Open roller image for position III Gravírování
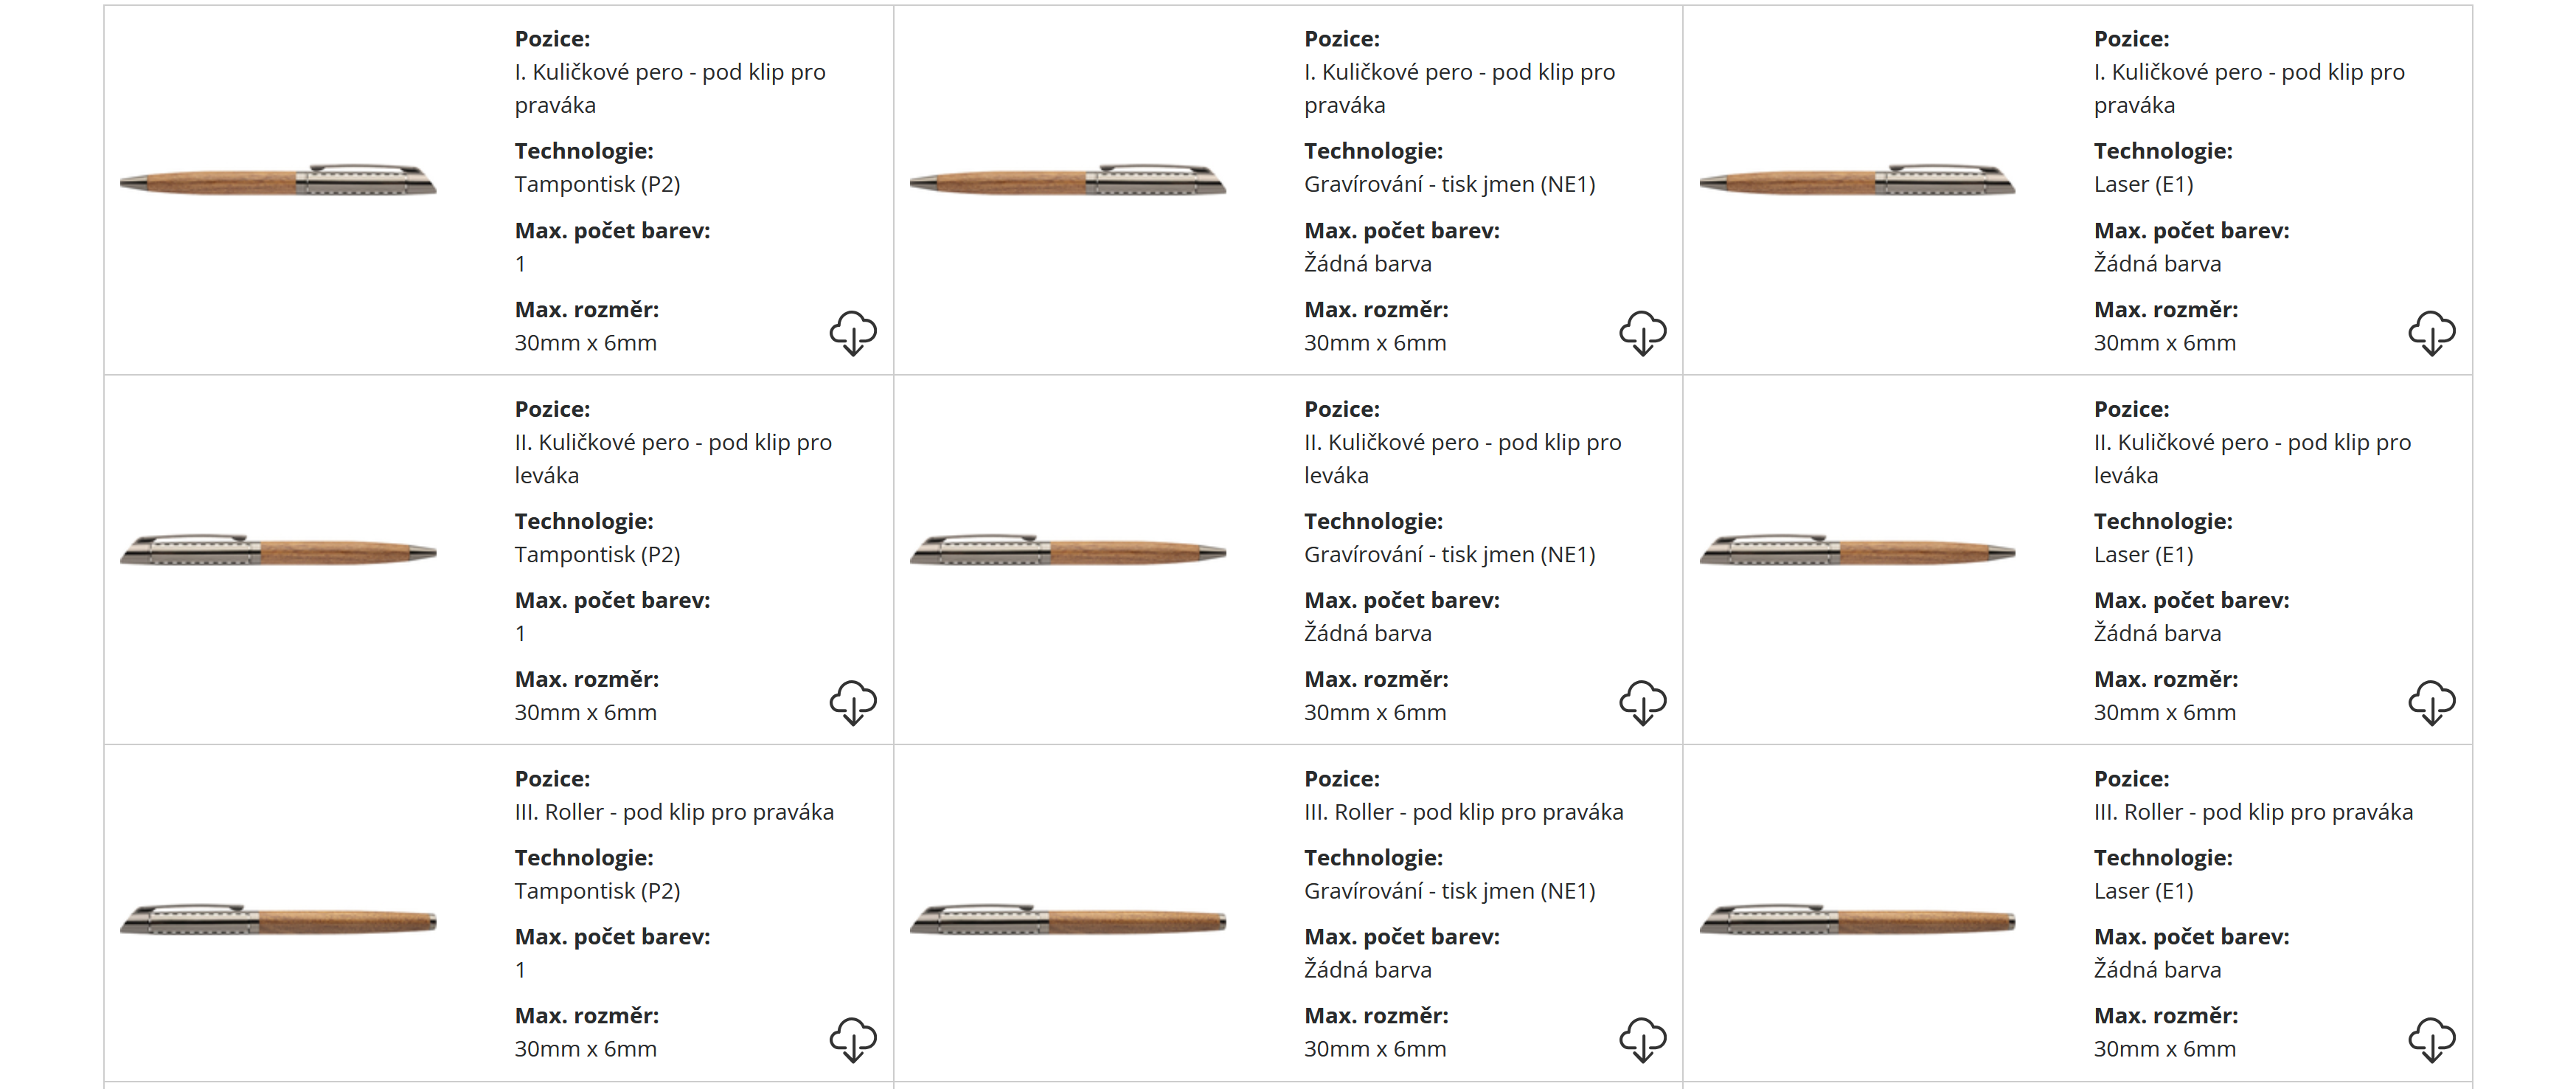The image size is (2576, 1089). tap(1067, 920)
